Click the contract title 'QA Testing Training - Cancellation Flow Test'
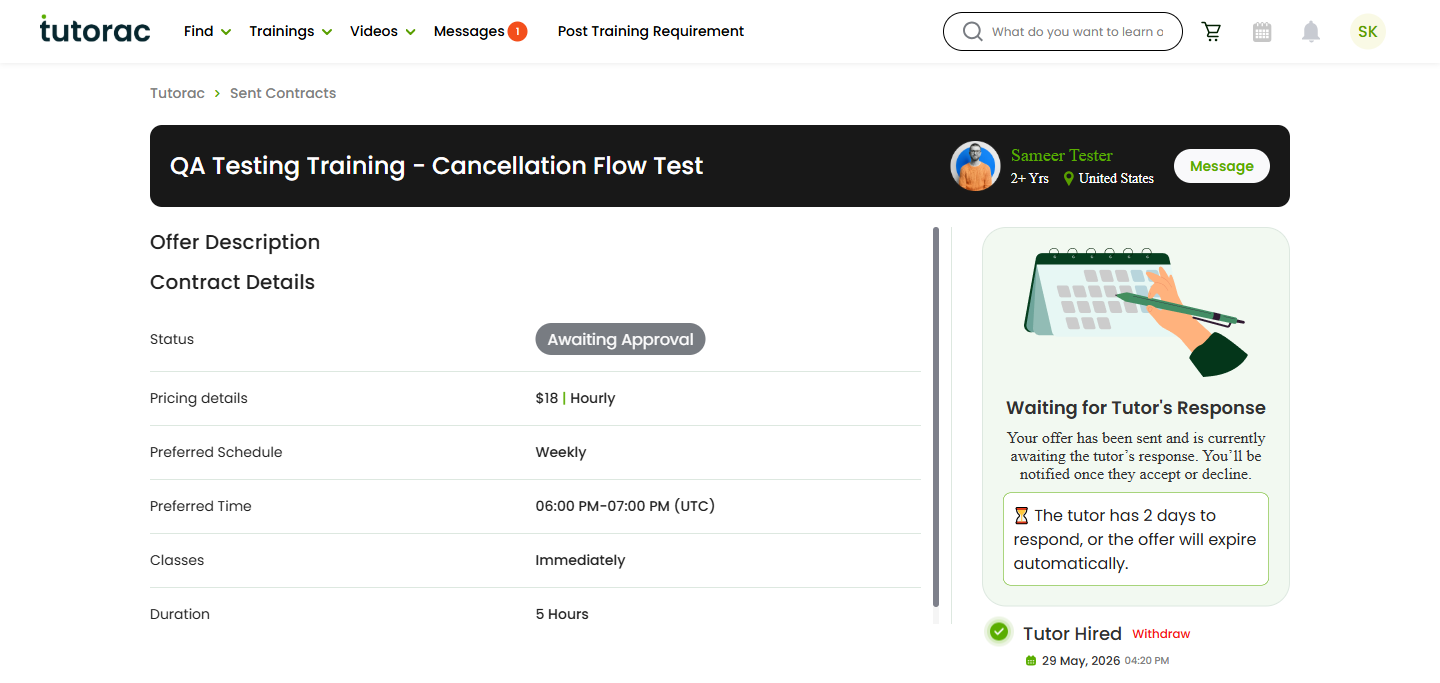Screen dimensions: 1440x683 (437, 166)
